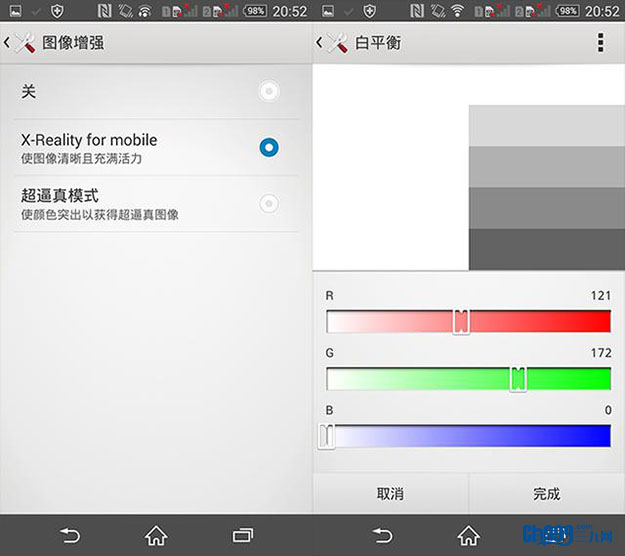Select the X-Reality for mobile radio option
Image resolution: width=625 pixels, height=556 pixels.
[269, 147]
